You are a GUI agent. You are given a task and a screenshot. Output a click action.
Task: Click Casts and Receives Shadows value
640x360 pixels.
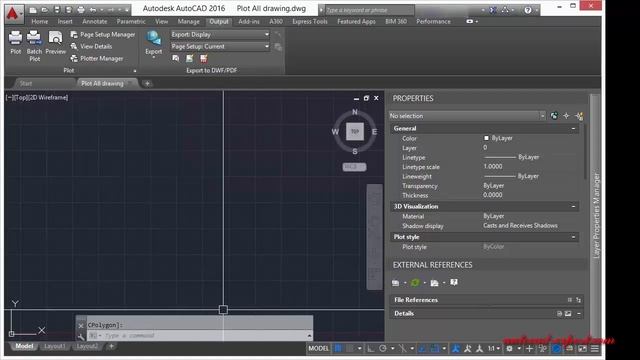point(520,226)
